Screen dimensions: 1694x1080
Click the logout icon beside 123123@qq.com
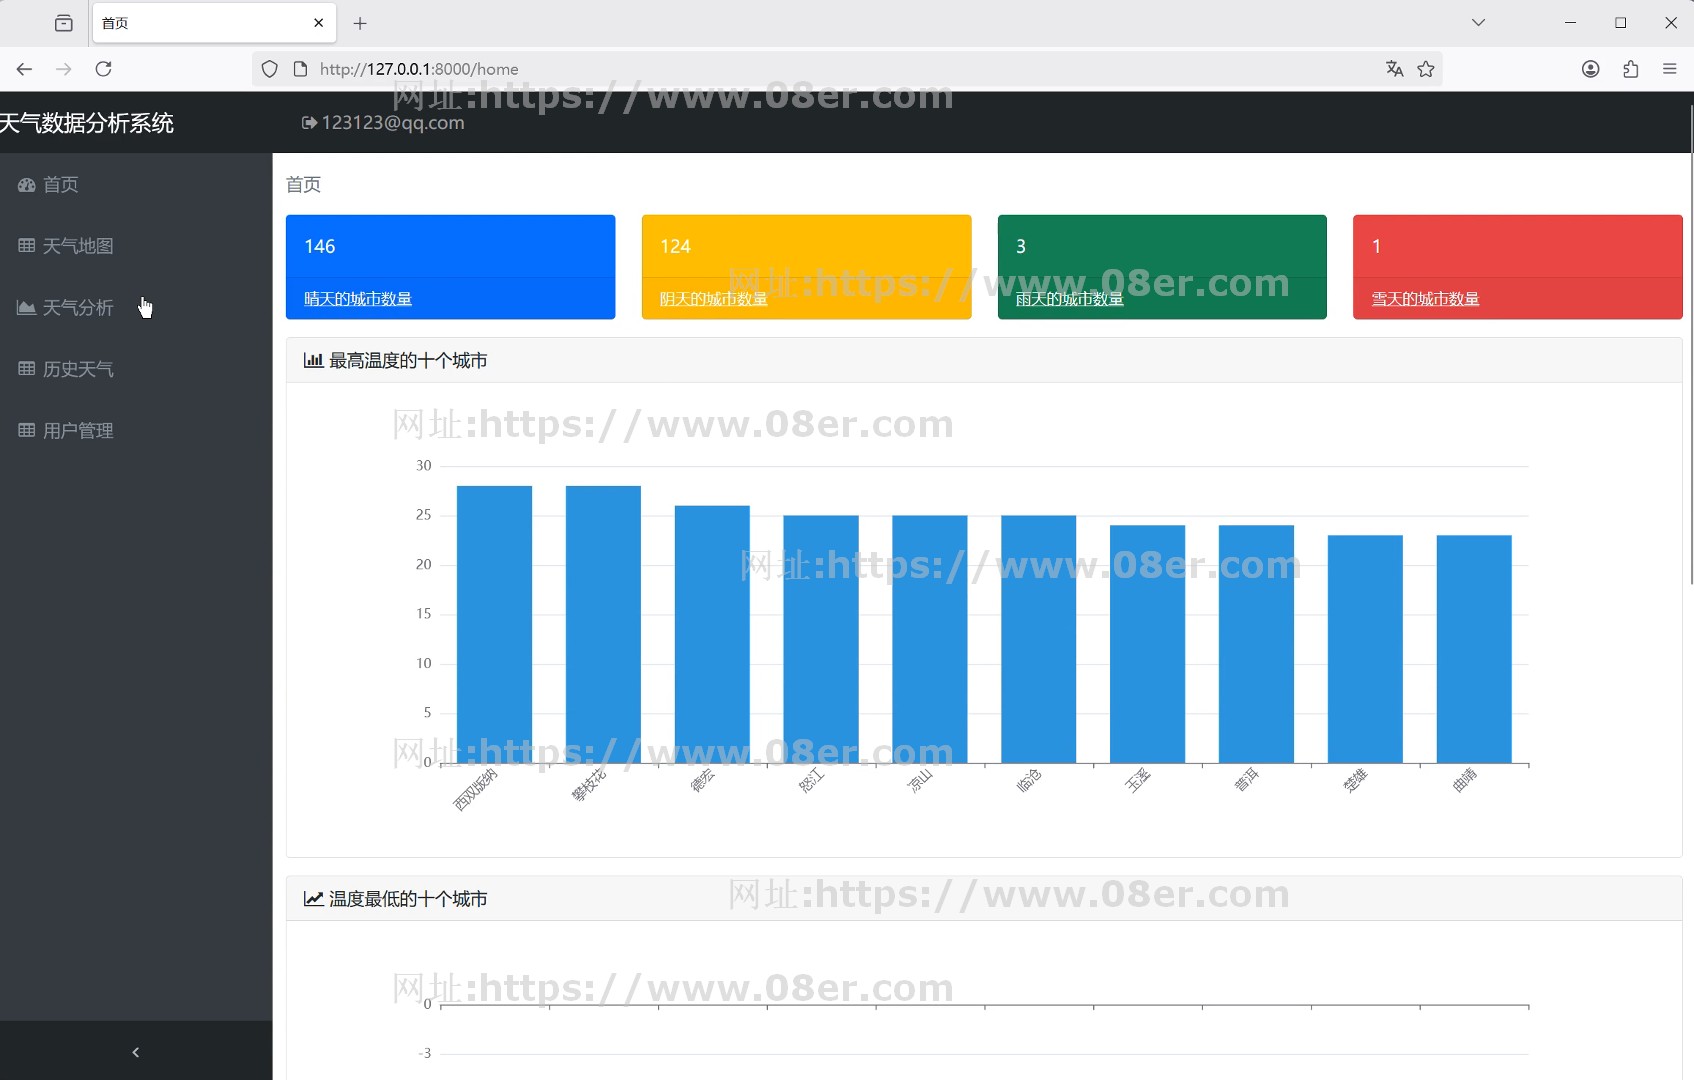[309, 122]
